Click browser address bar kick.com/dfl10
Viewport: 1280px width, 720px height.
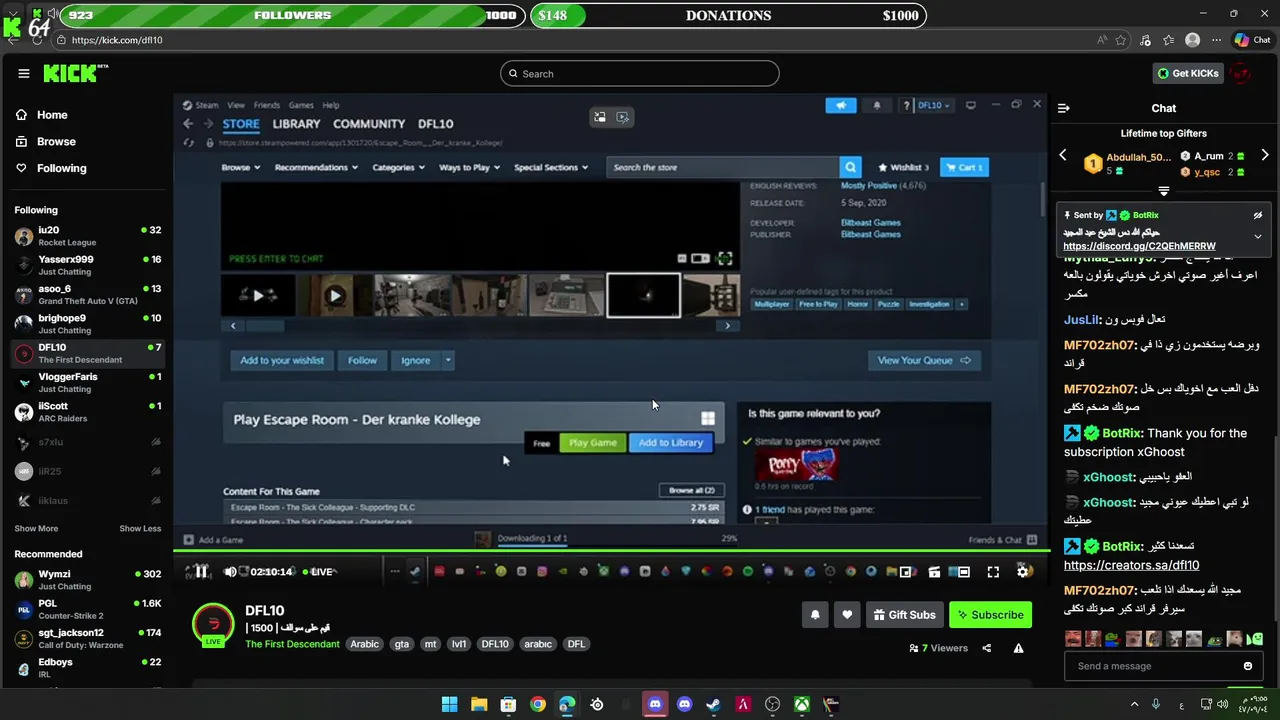tap(570, 40)
